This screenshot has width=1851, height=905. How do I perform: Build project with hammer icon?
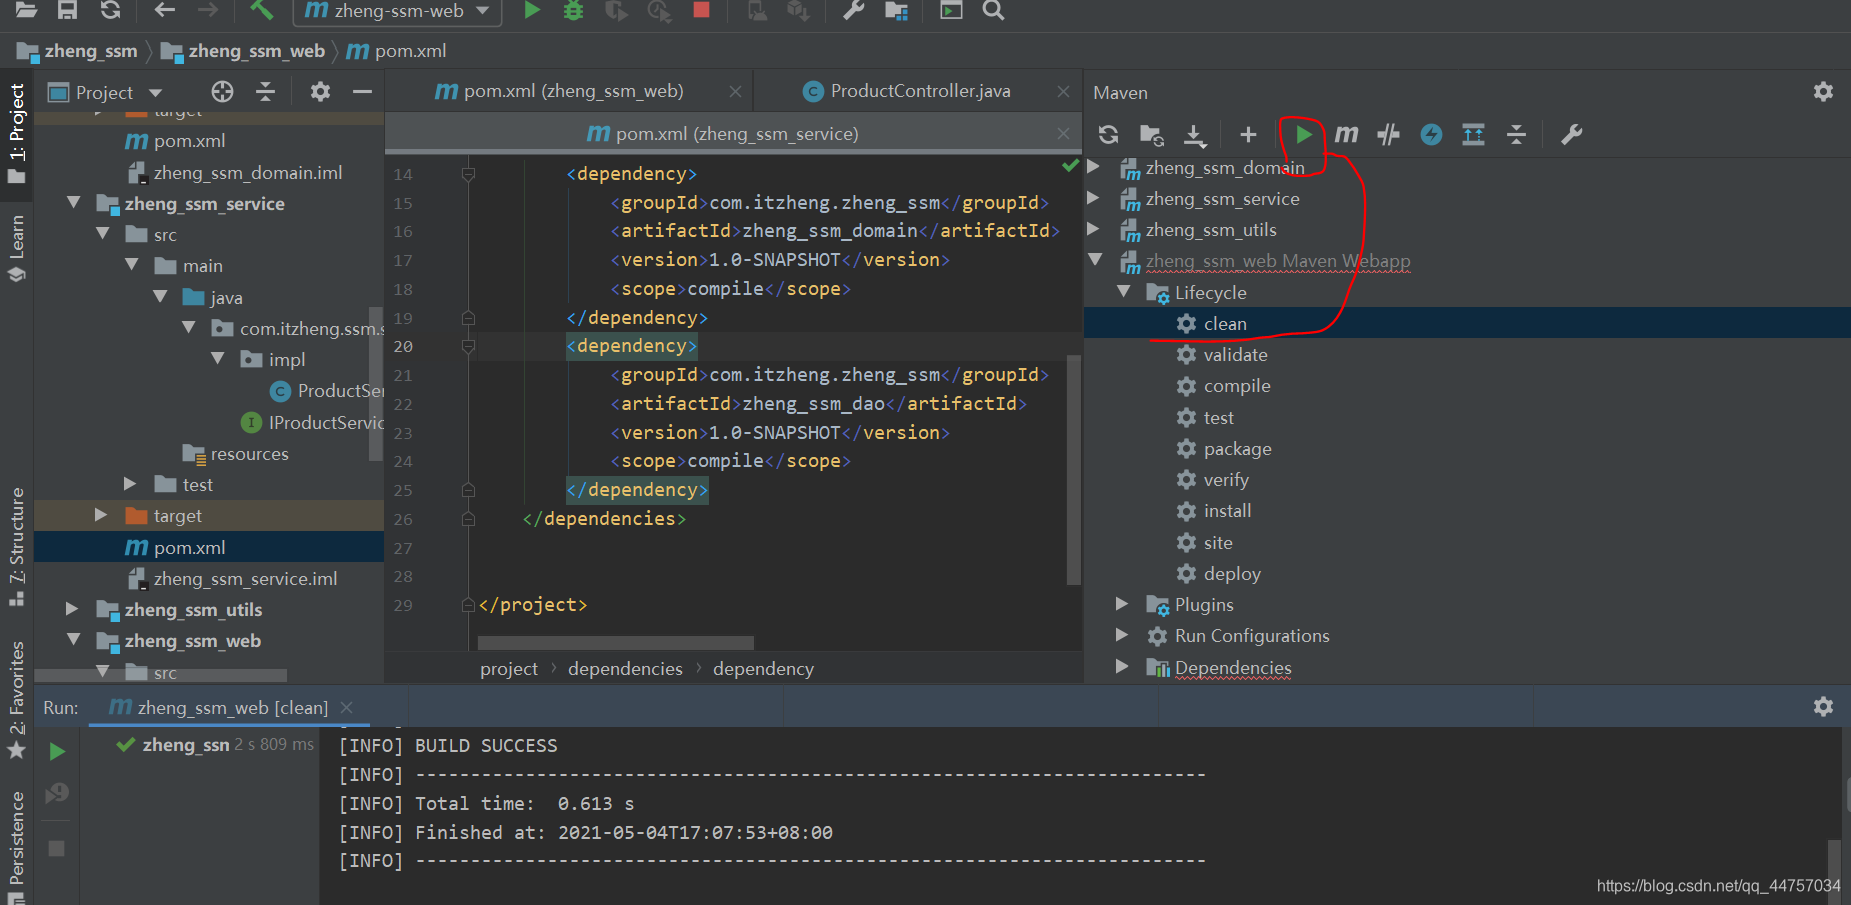tap(261, 10)
